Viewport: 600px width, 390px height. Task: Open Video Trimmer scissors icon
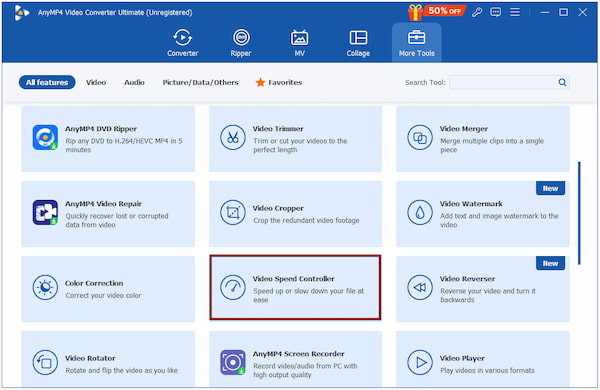233,137
